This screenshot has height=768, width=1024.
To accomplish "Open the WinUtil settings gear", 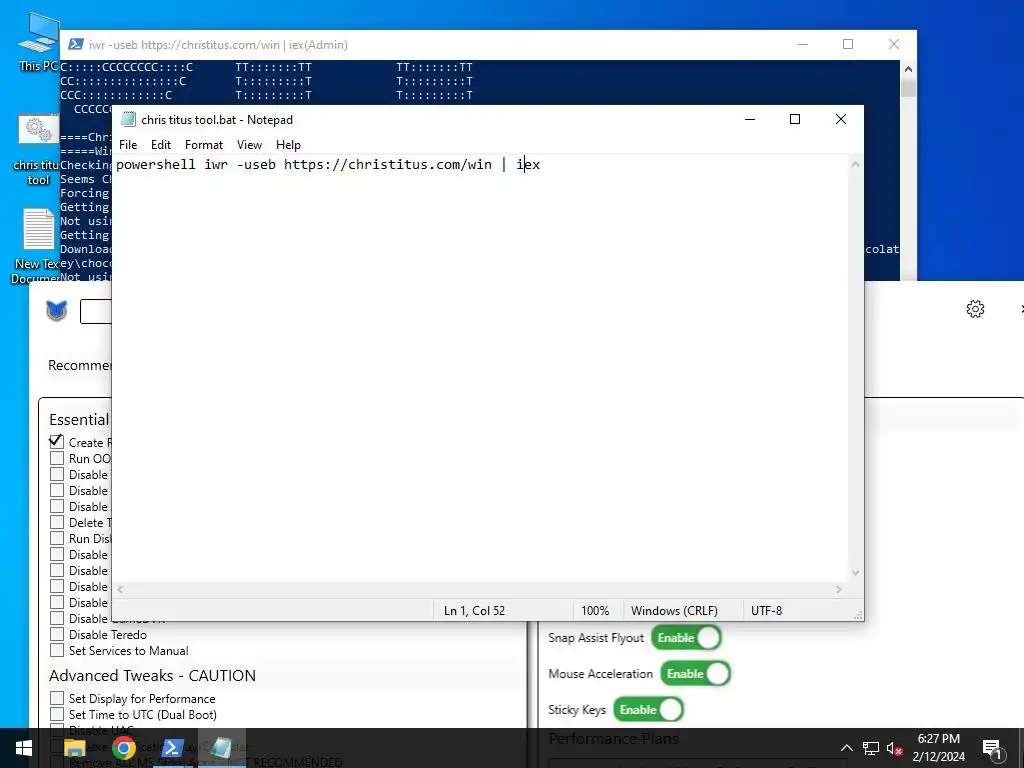I will [975, 309].
